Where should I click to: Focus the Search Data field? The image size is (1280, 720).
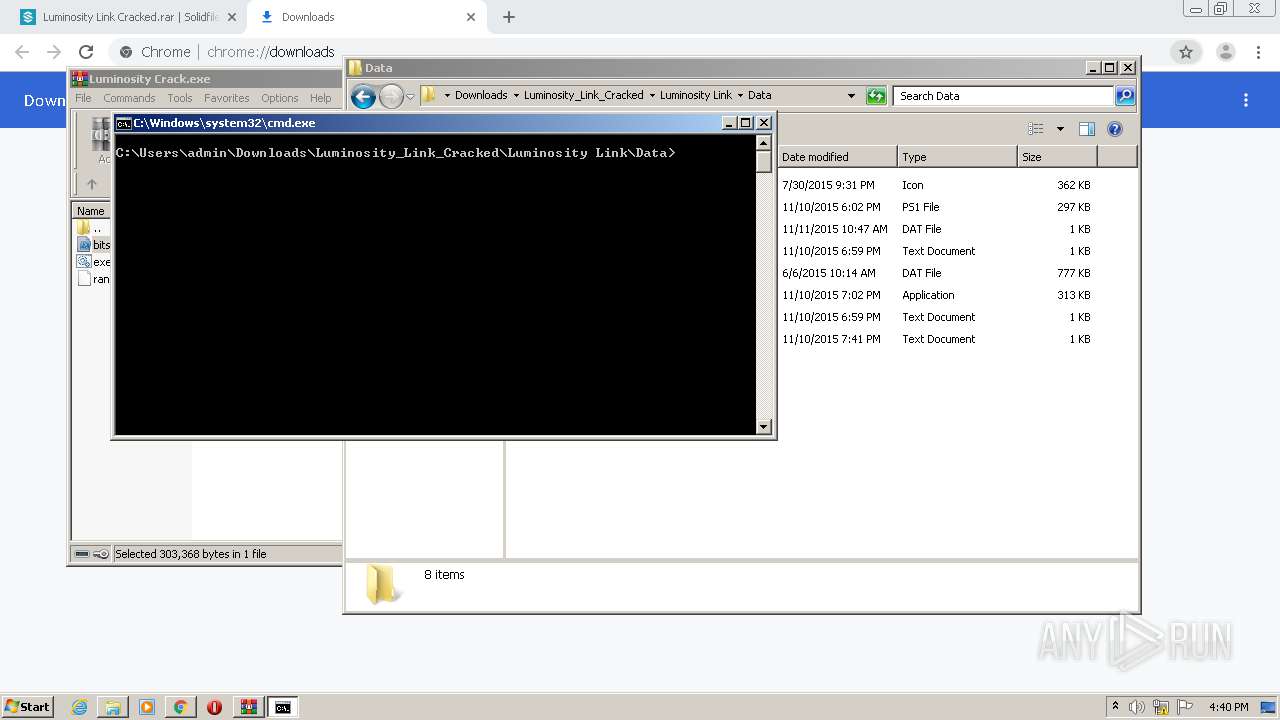click(x=1003, y=96)
